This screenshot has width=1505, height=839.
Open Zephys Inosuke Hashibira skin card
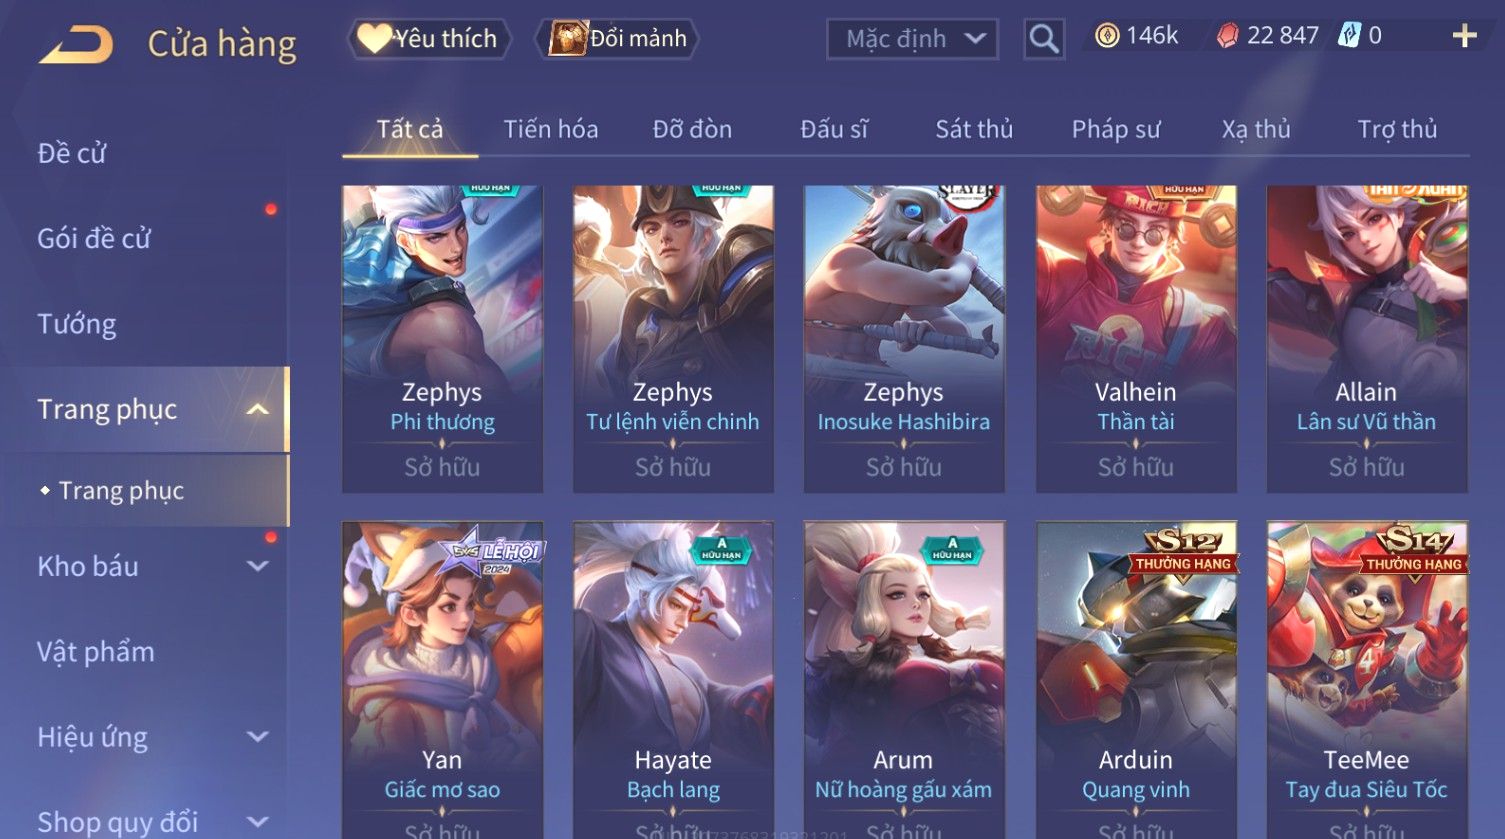tap(904, 339)
